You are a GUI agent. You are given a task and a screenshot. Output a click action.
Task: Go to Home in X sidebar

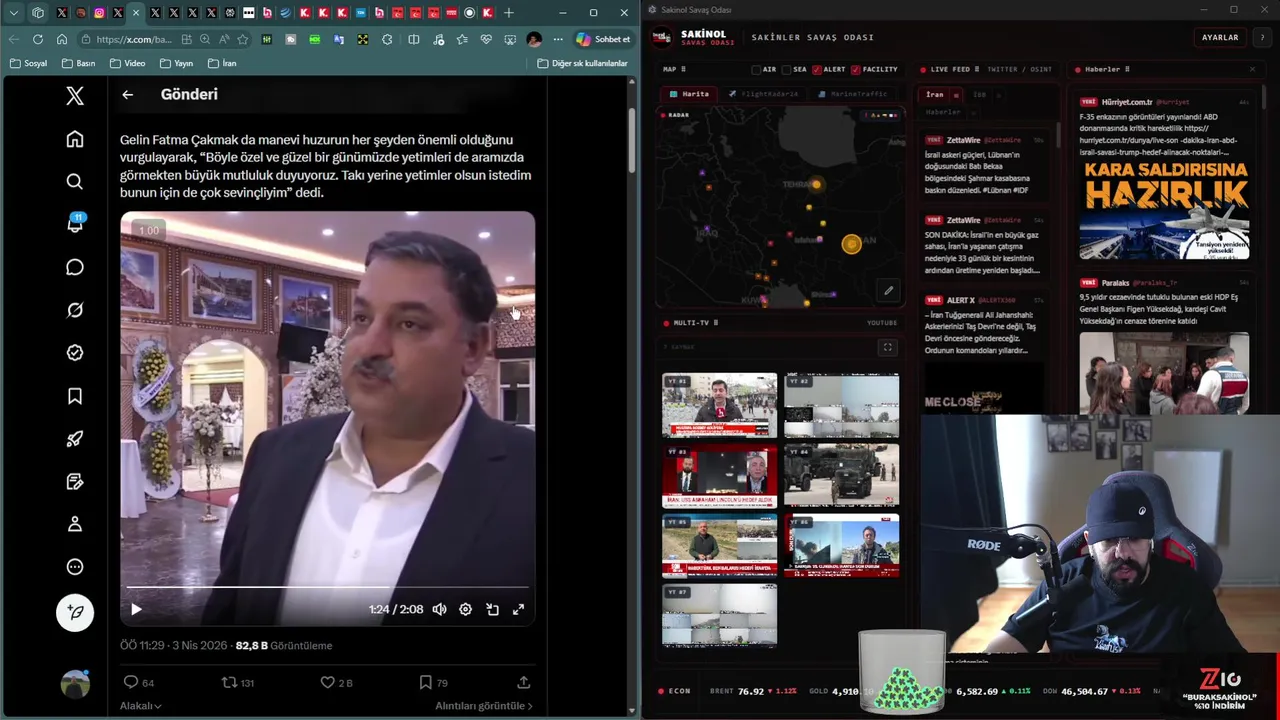pos(75,139)
